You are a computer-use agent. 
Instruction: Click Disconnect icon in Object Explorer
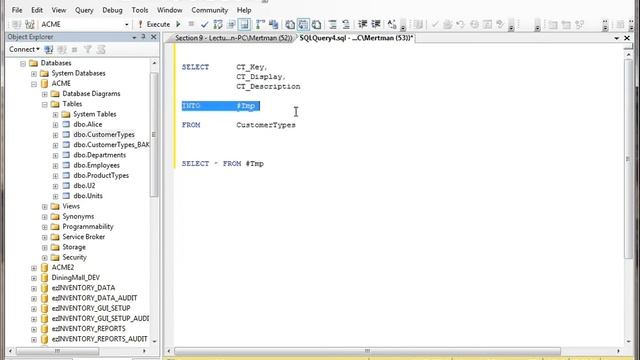tap(62, 50)
